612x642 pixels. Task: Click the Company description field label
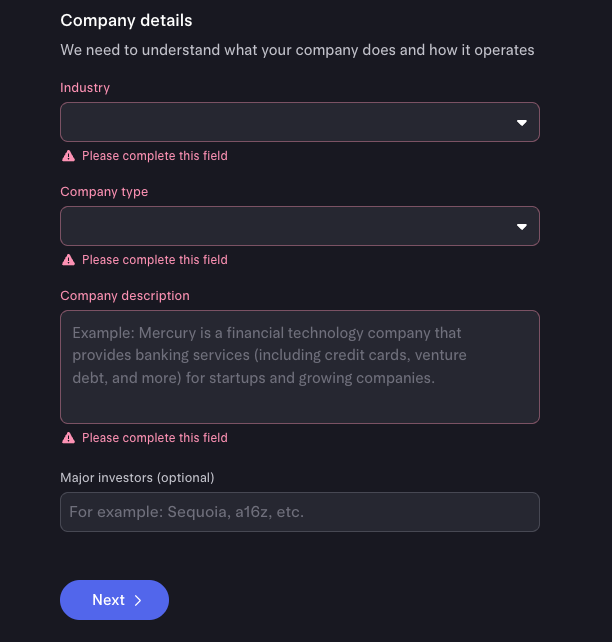pos(125,296)
